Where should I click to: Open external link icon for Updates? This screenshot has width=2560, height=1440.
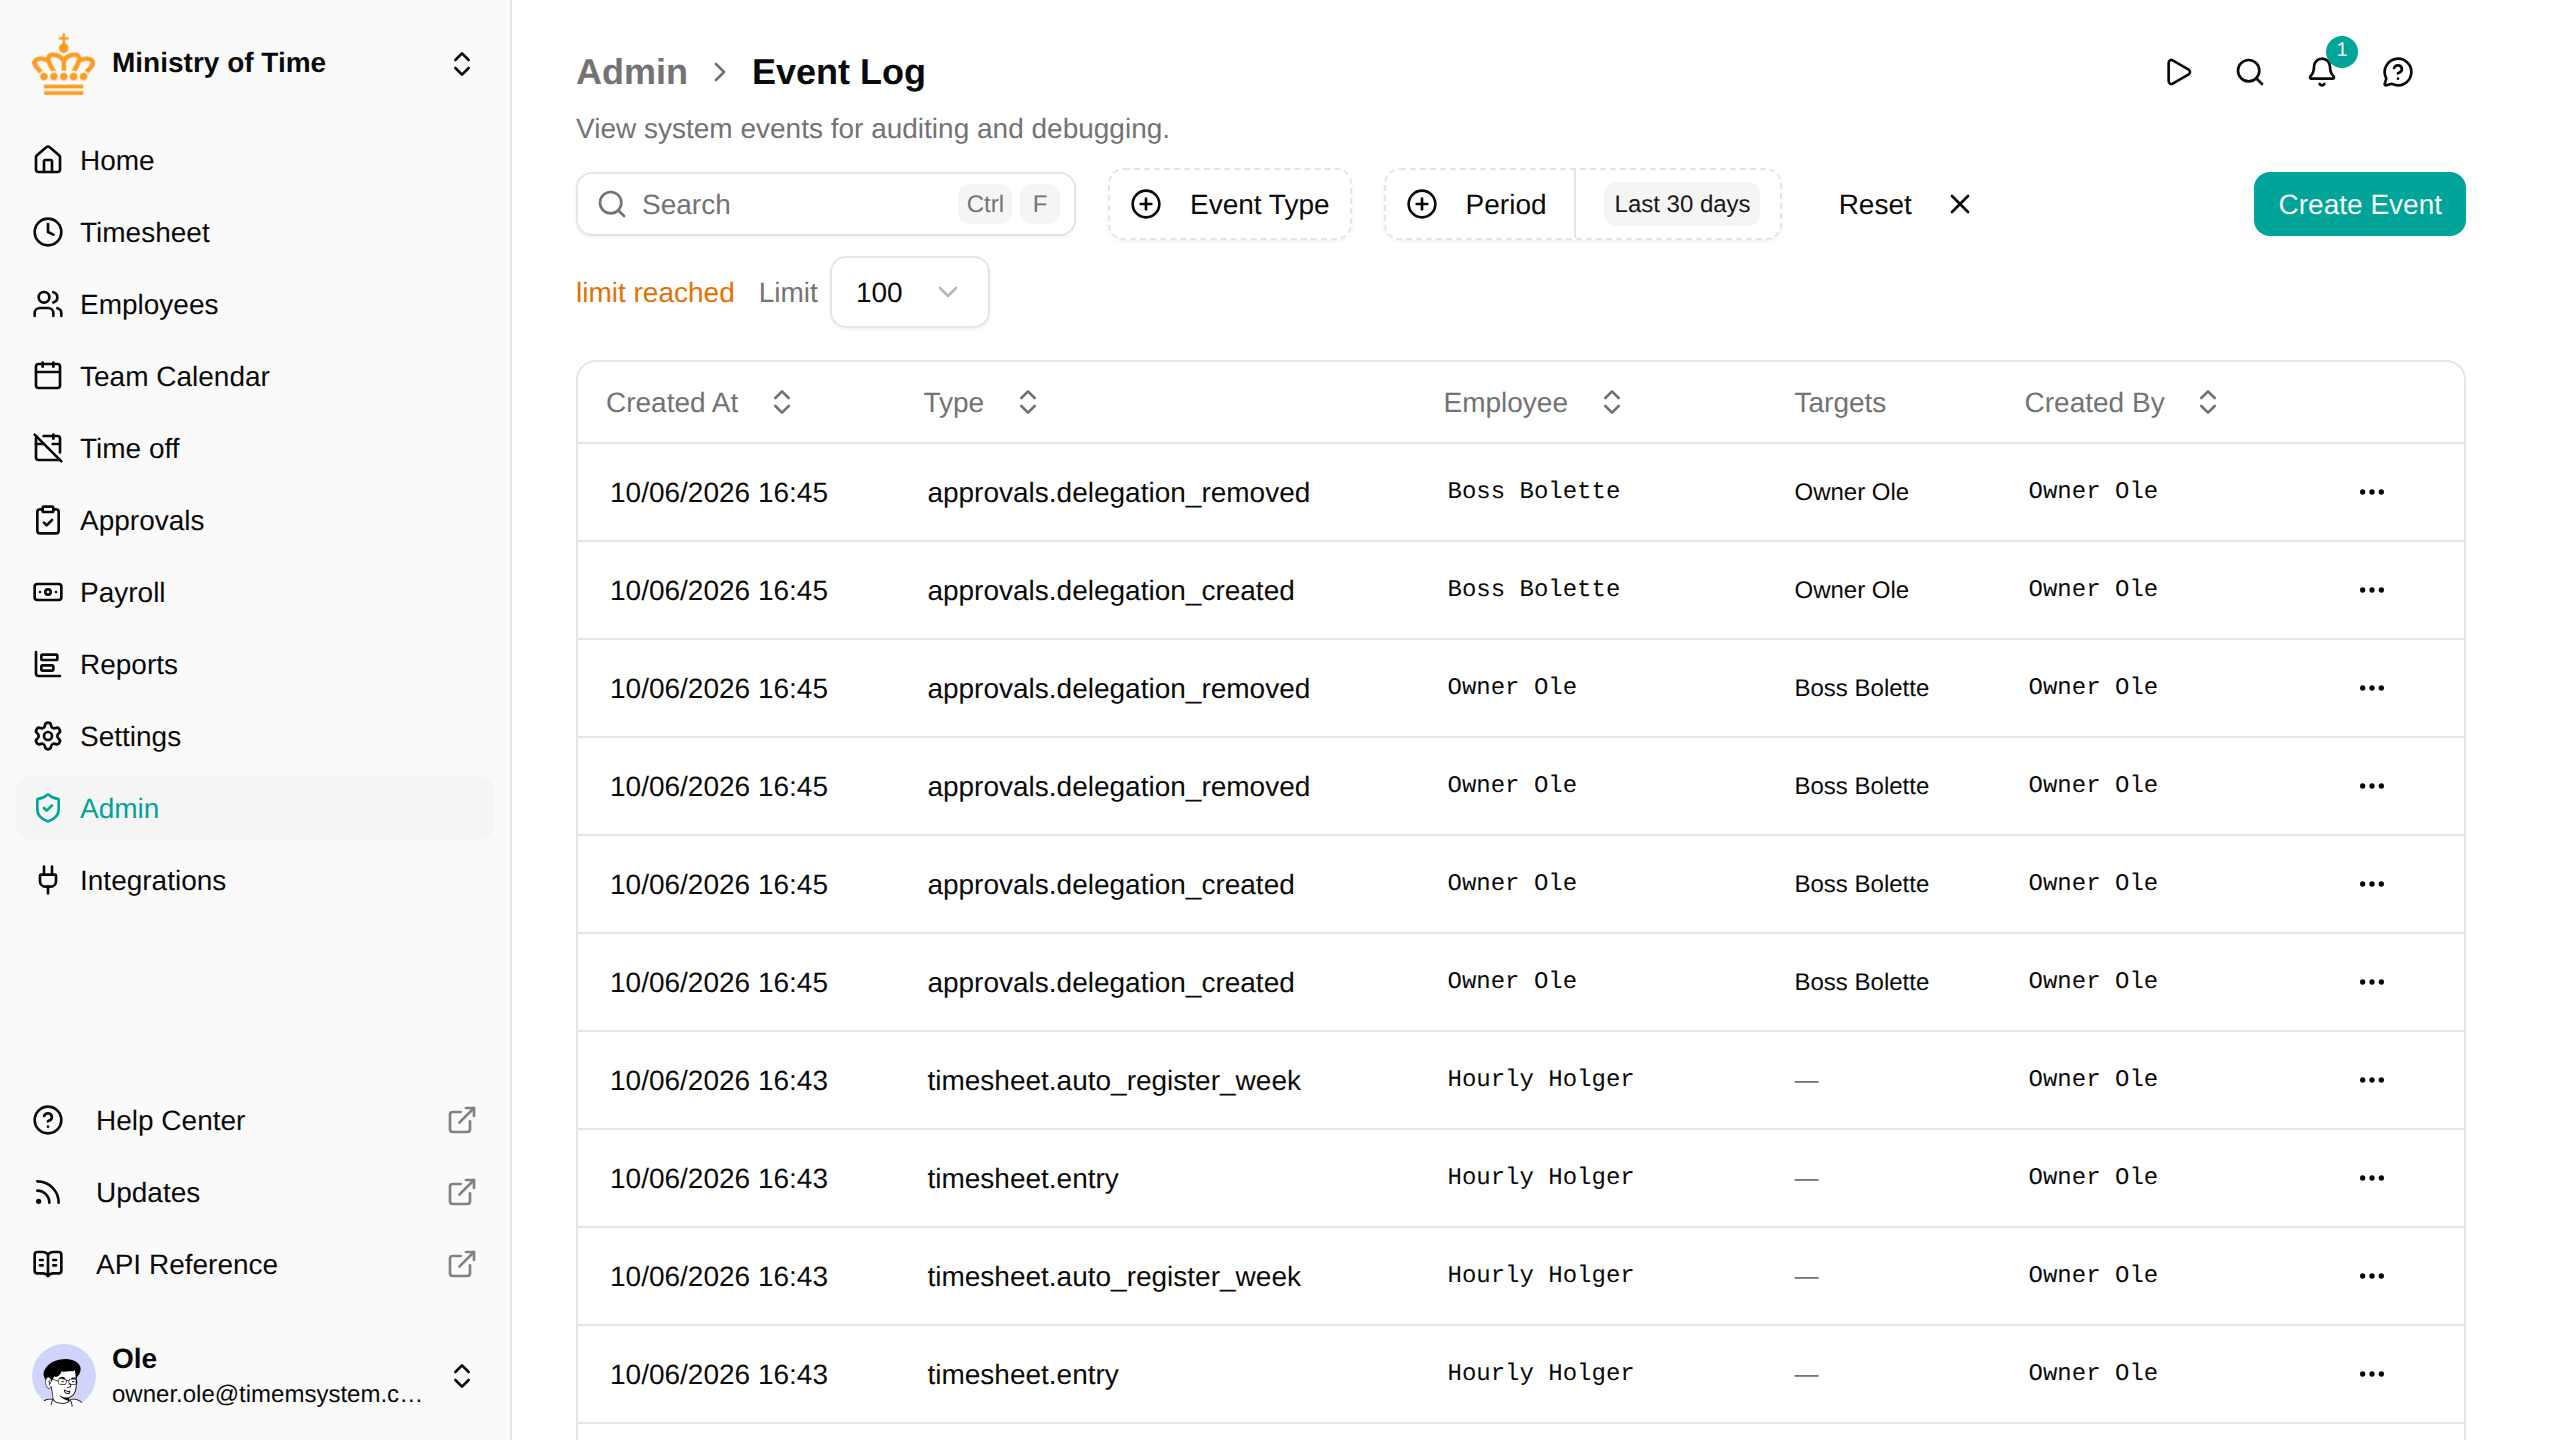click(x=461, y=1192)
